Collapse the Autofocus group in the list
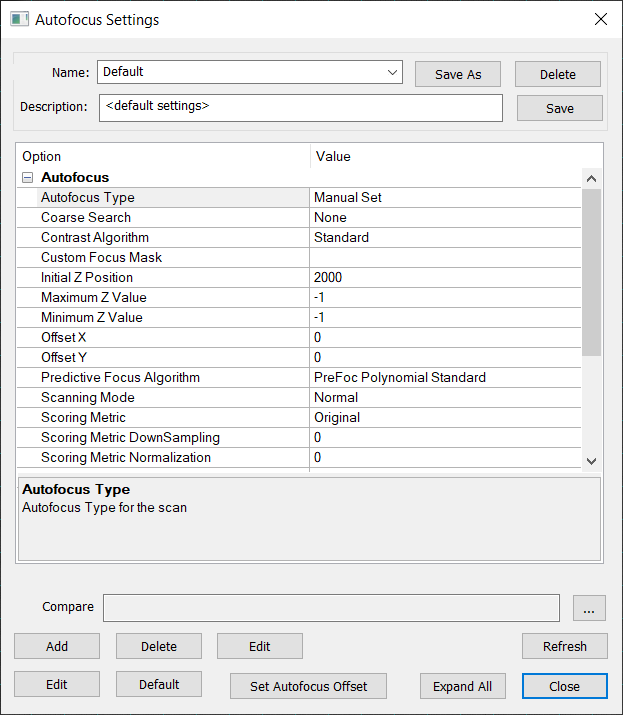The image size is (623, 715). click(27, 177)
